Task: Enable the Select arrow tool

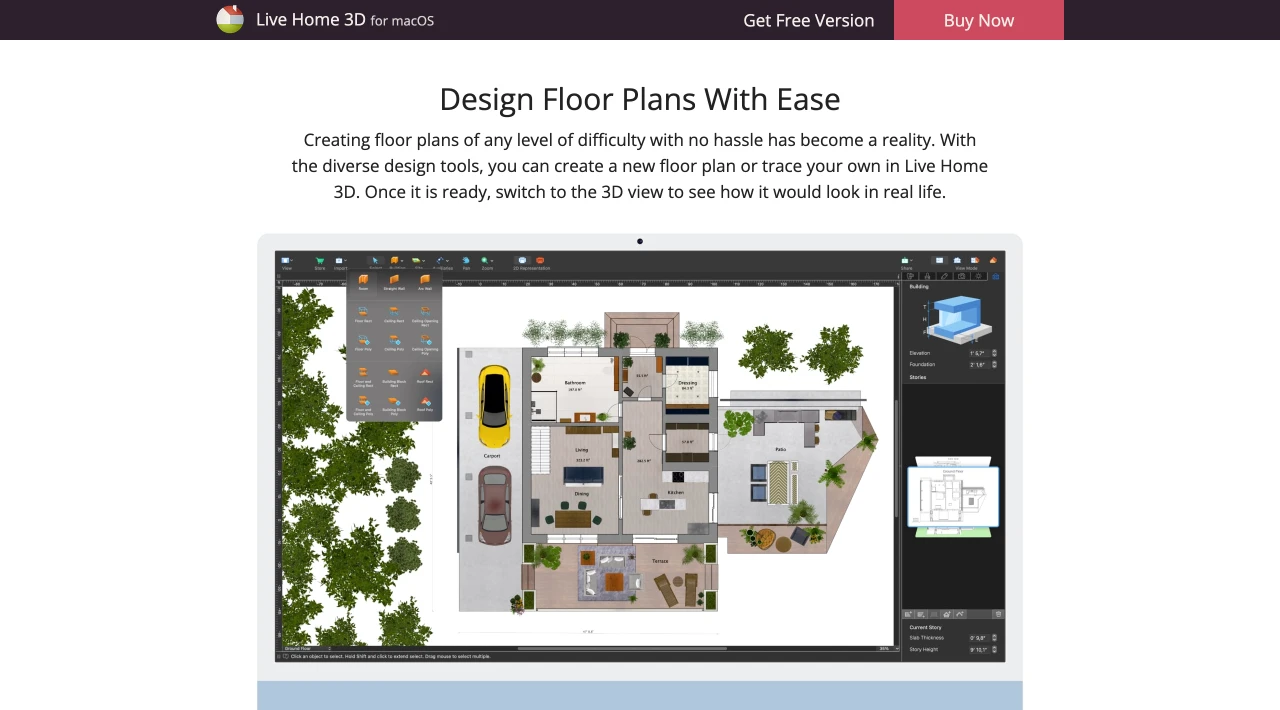Action: tap(374, 260)
